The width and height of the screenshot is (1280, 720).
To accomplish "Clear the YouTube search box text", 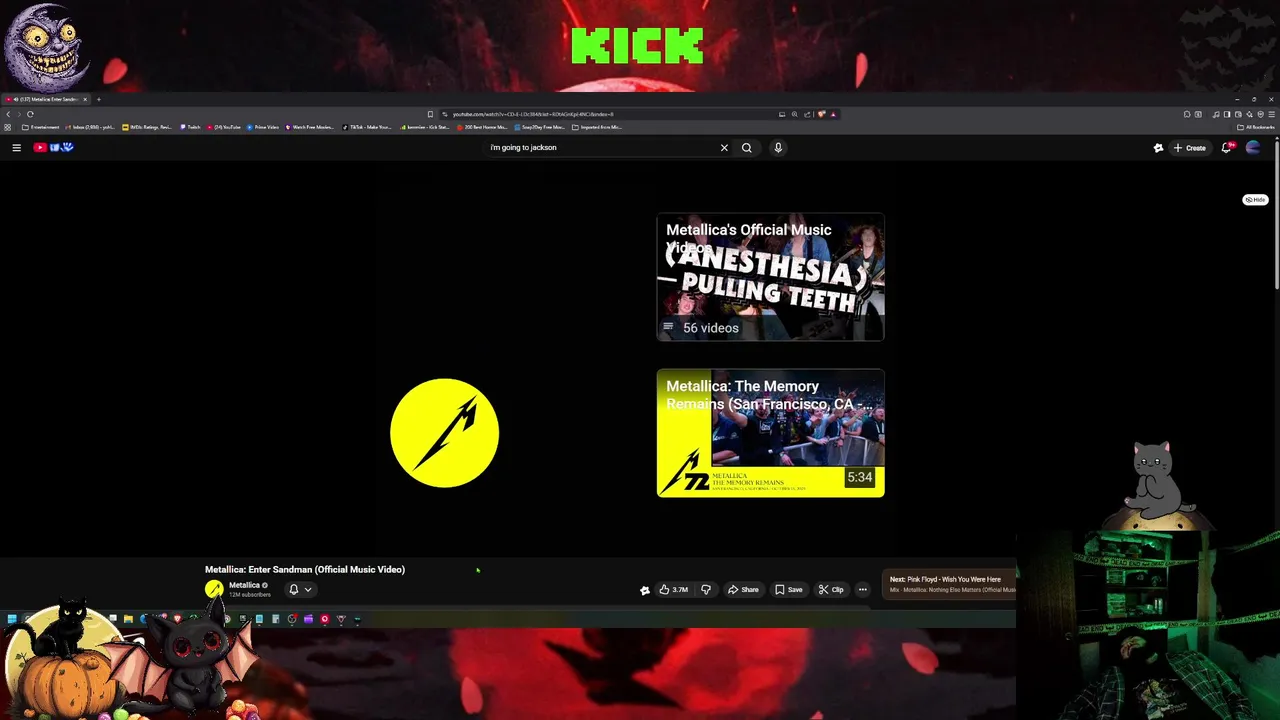I will click(x=724, y=147).
